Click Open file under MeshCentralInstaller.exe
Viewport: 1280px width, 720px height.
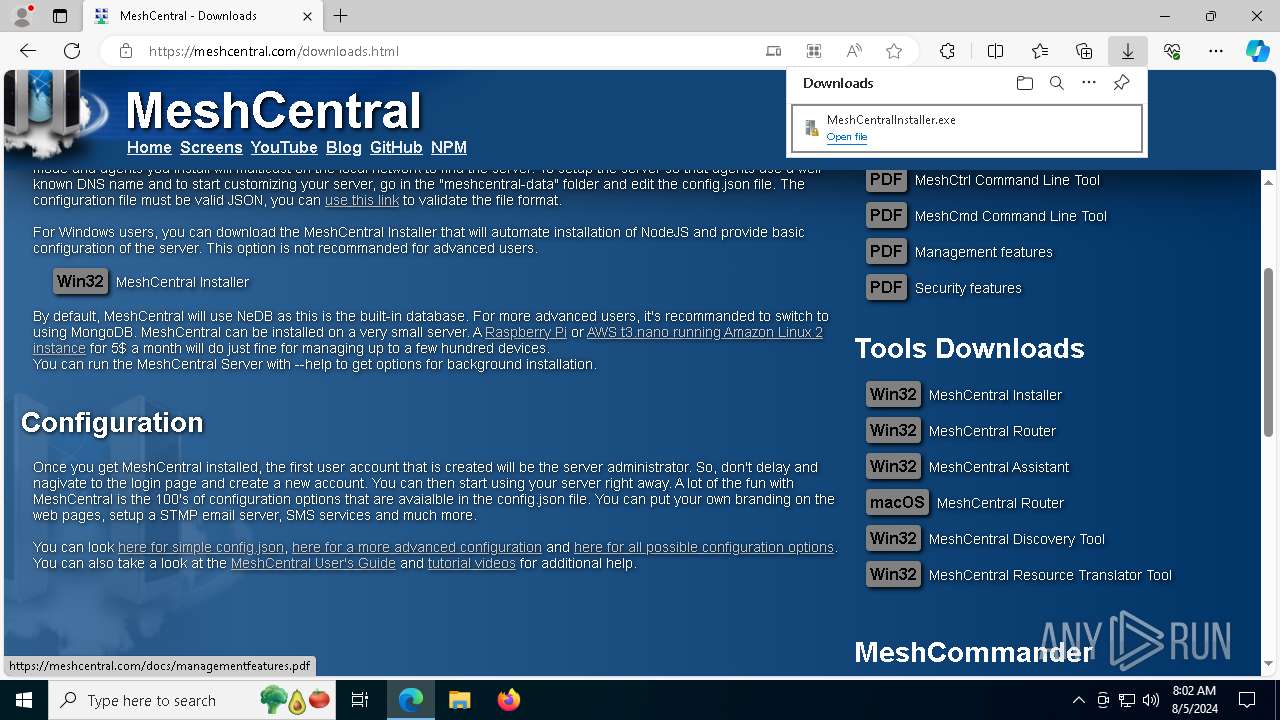(x=847, y=137)
